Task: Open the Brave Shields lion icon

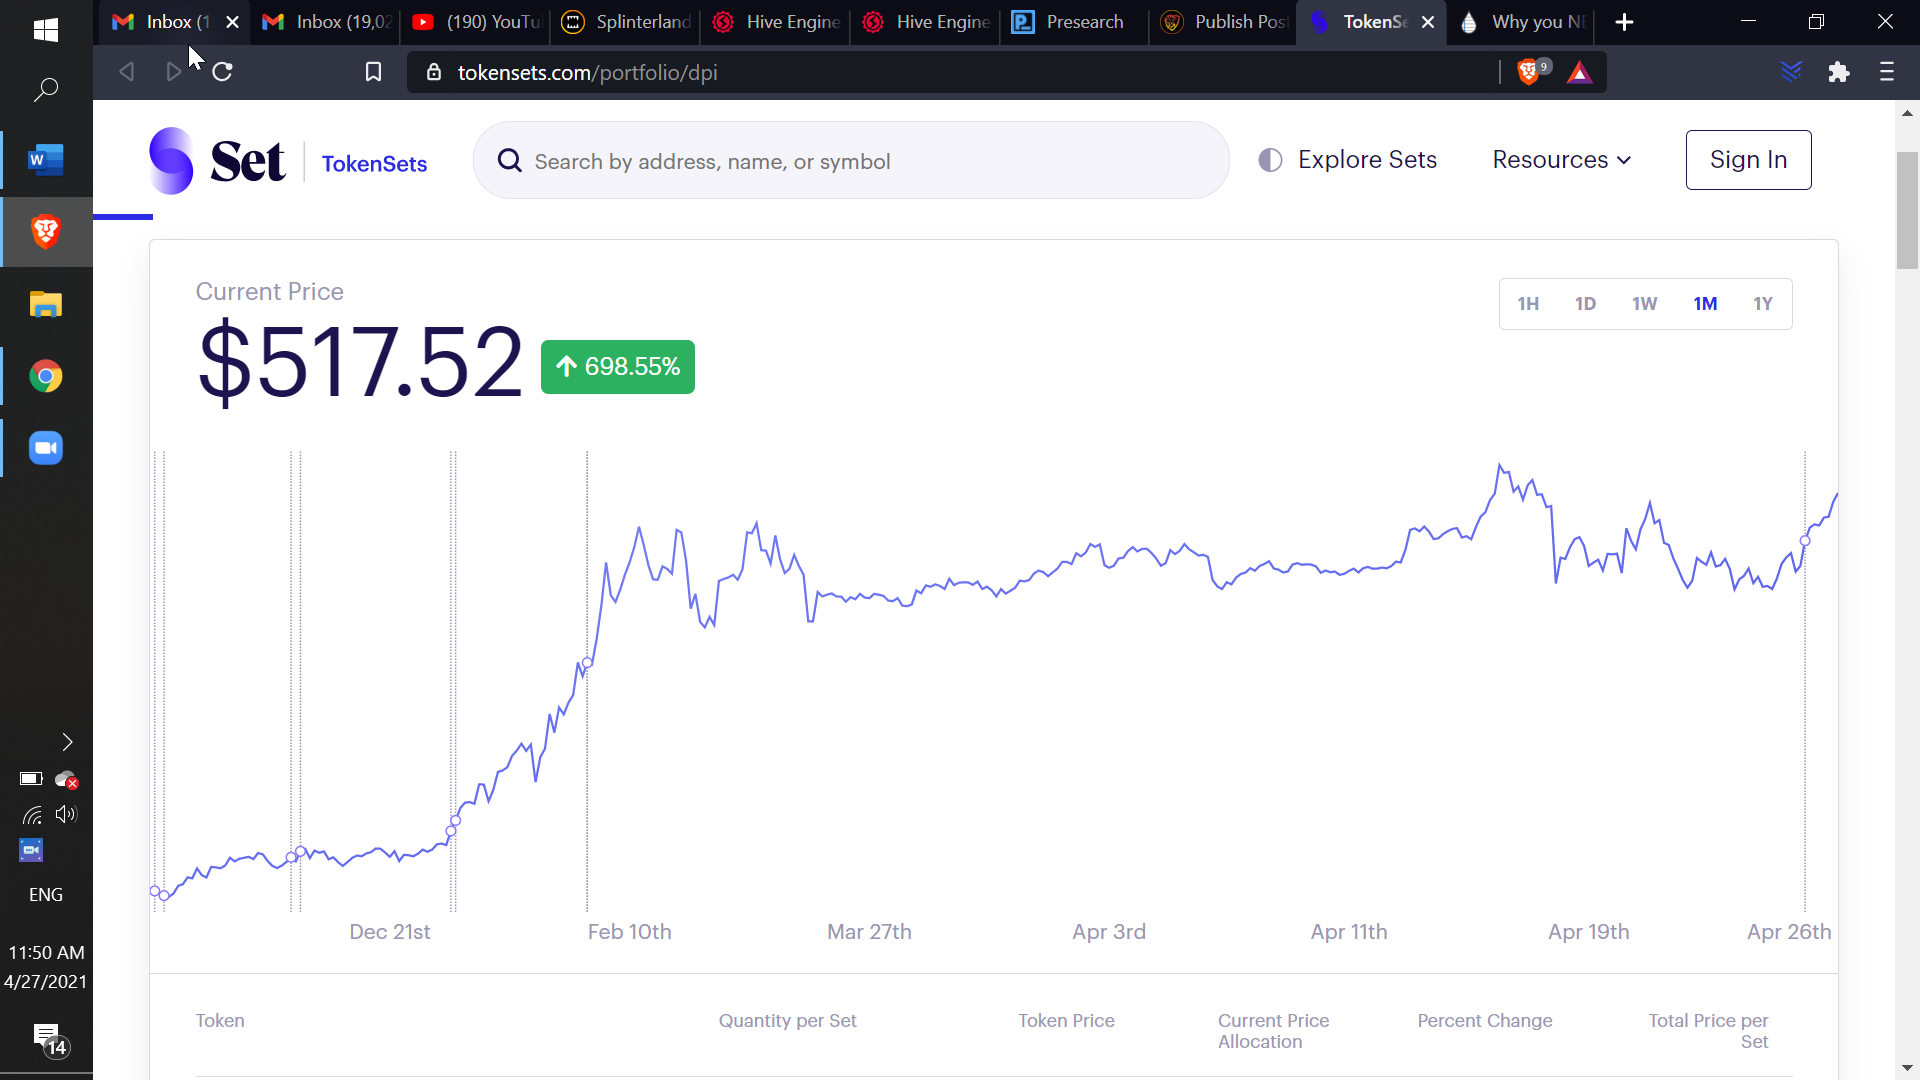Action: (x=1529, y=72)
